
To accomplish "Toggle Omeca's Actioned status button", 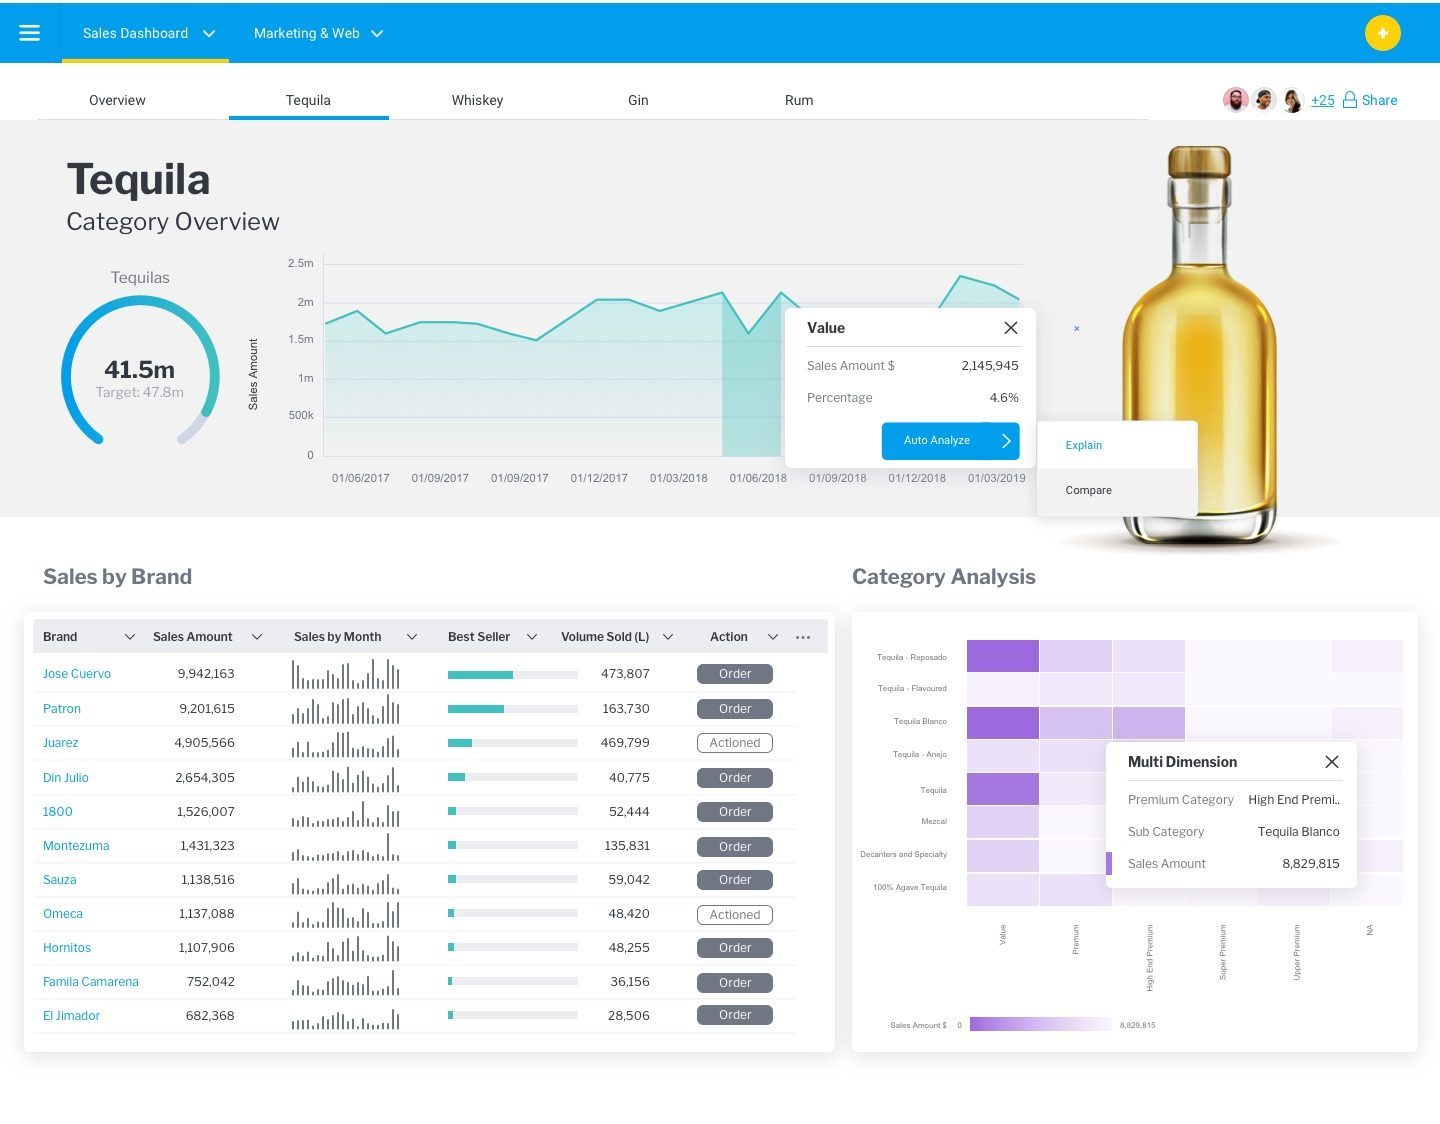I will [734, 915].
